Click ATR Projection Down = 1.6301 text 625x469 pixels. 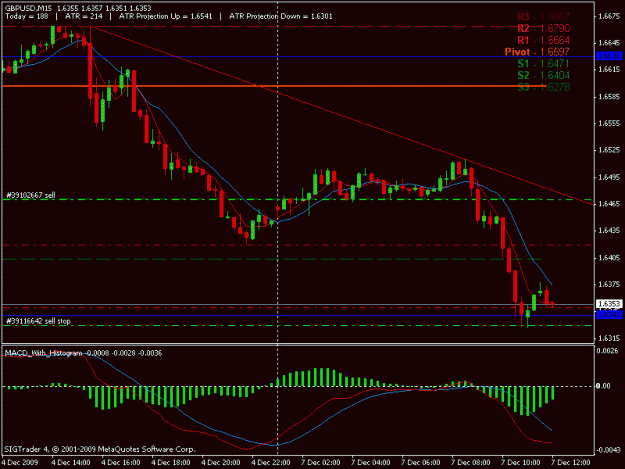[x=281, y=16]
